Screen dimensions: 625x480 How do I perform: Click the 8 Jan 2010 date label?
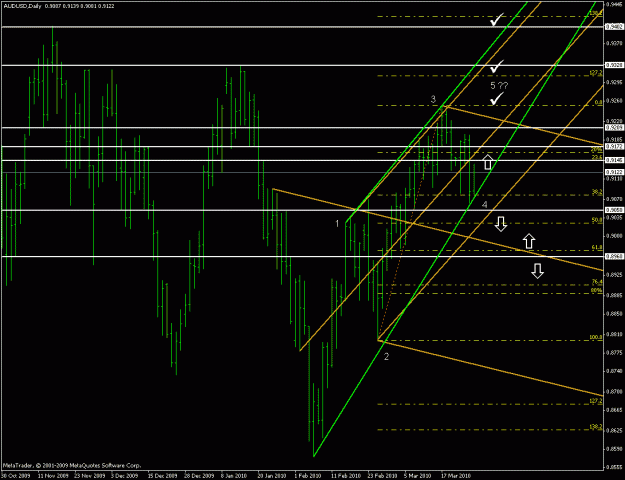point(235,476)
